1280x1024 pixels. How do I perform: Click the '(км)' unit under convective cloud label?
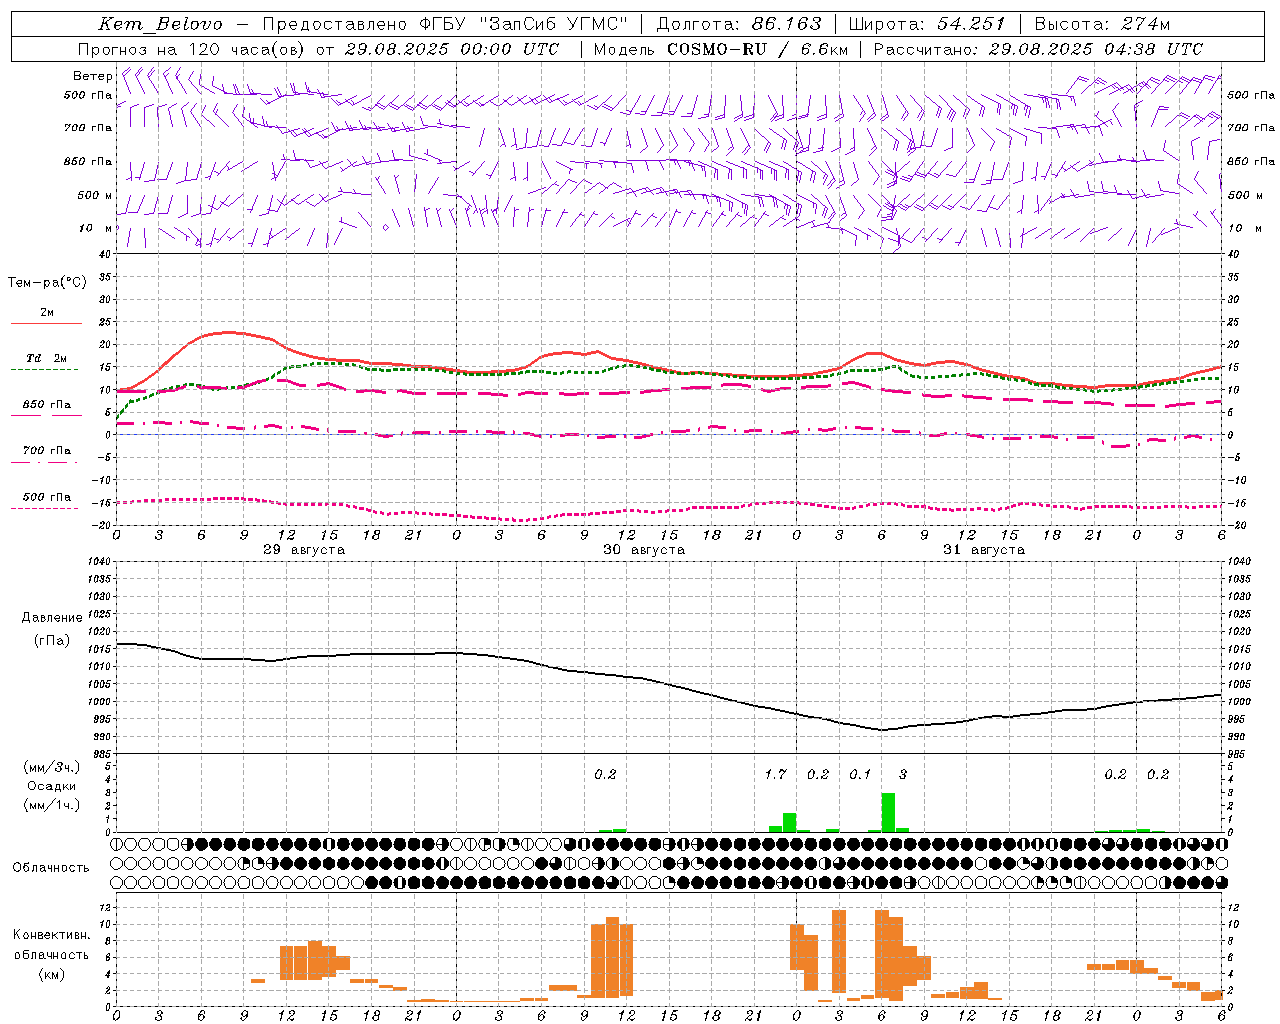tap(51, 974)
